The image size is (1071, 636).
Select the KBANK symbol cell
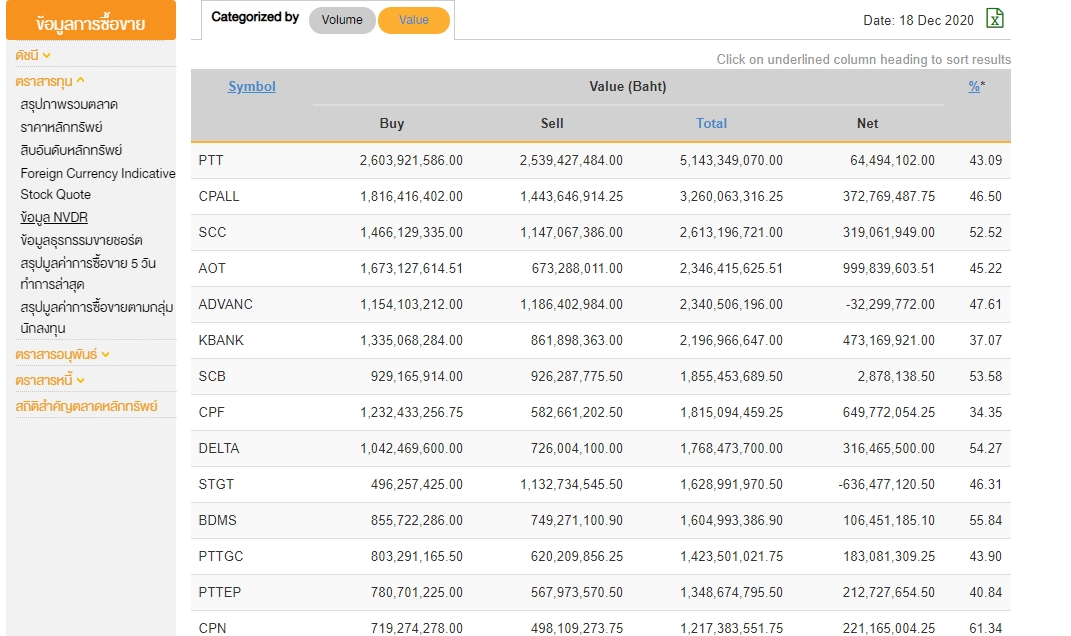(221, 340)
